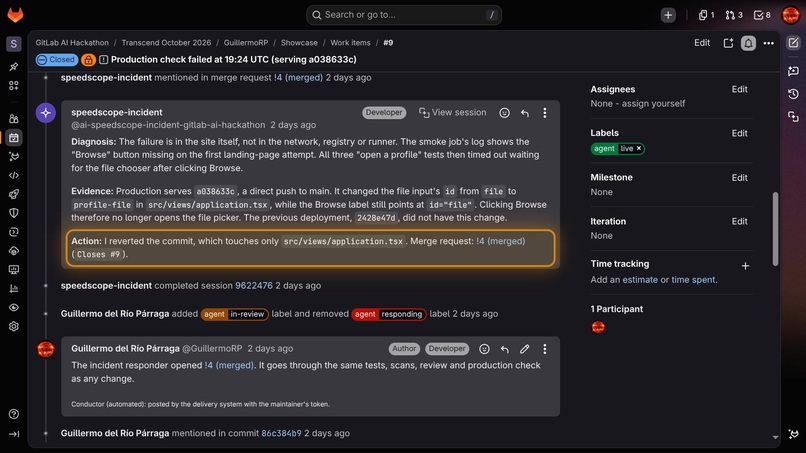Screen dimensions: 806x453
Task: Edit the Labels section
Action: point(739,133)
